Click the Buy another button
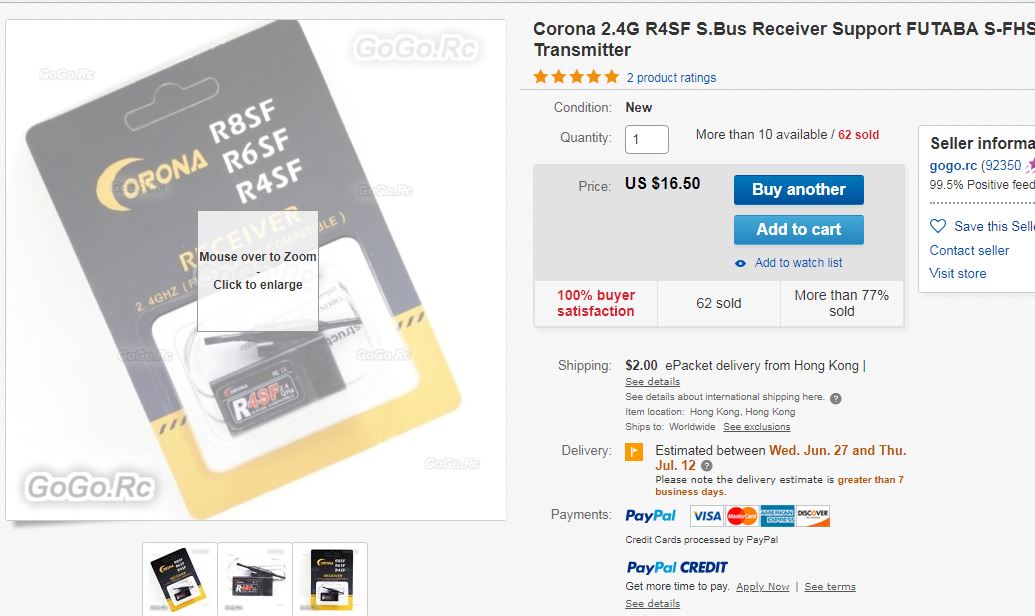1035x616 pixels. pos(799,189)
